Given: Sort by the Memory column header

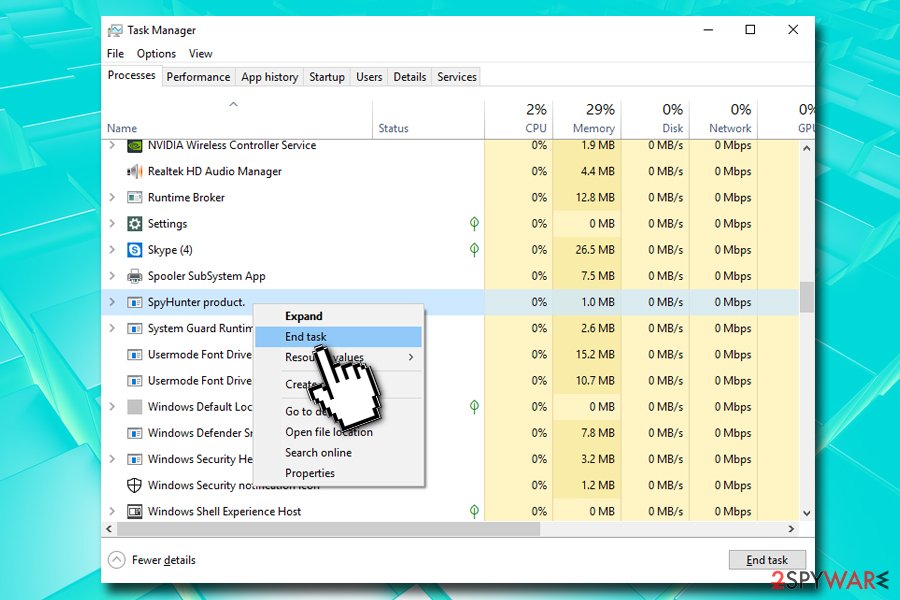Looking at the screenshot, I should [x=587, y=119].
